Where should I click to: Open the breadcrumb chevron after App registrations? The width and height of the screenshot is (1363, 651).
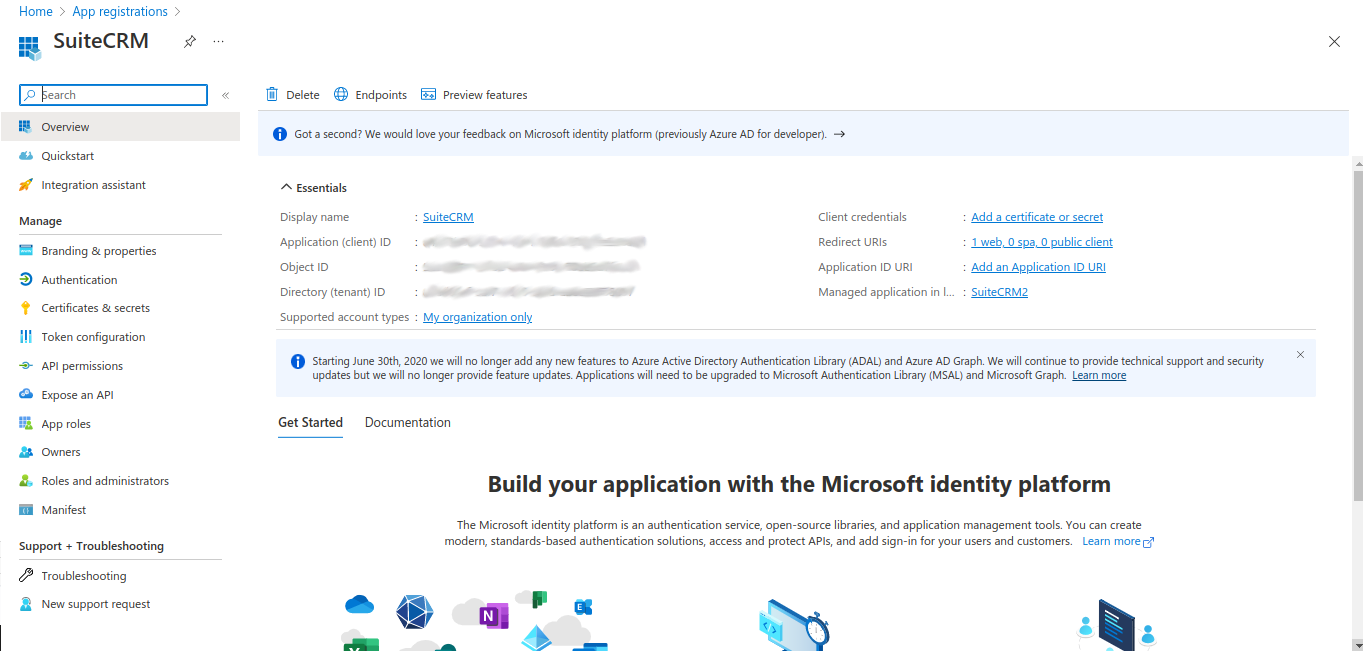click(x=177, y=11)
